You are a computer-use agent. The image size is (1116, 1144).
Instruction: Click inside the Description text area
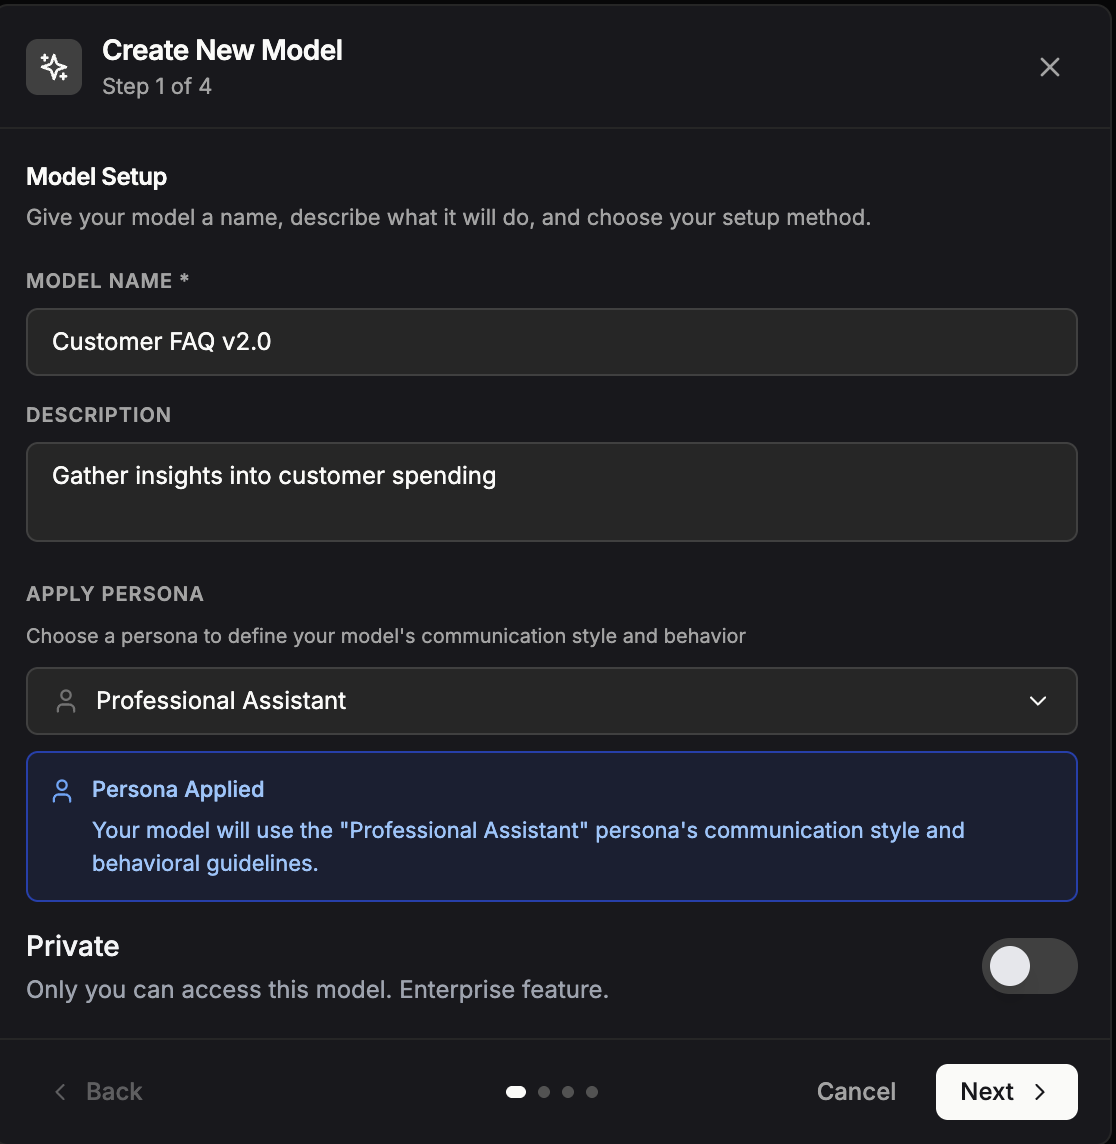pos(551,492)
